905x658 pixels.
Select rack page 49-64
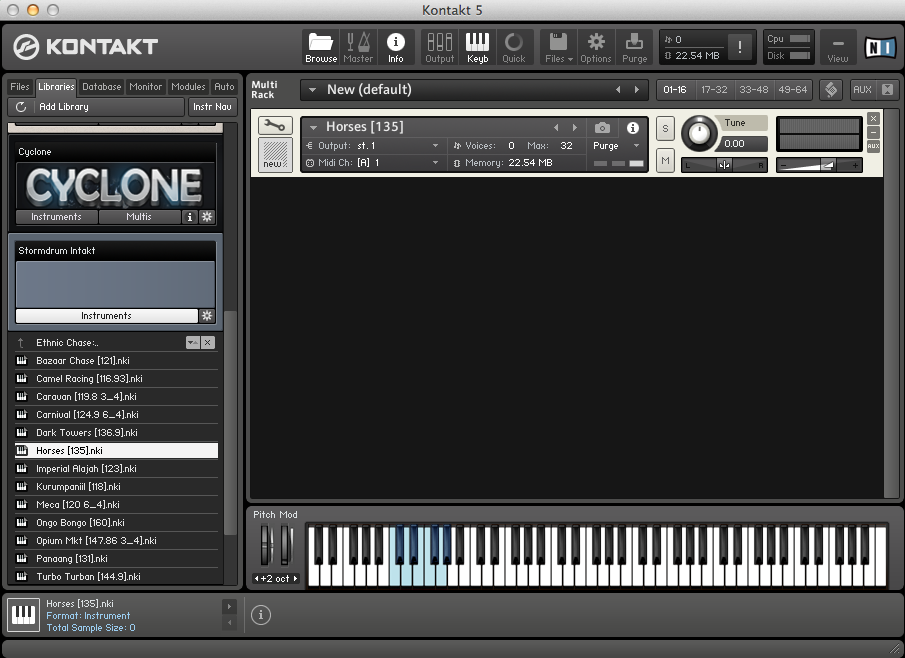(x=792, y=89)
